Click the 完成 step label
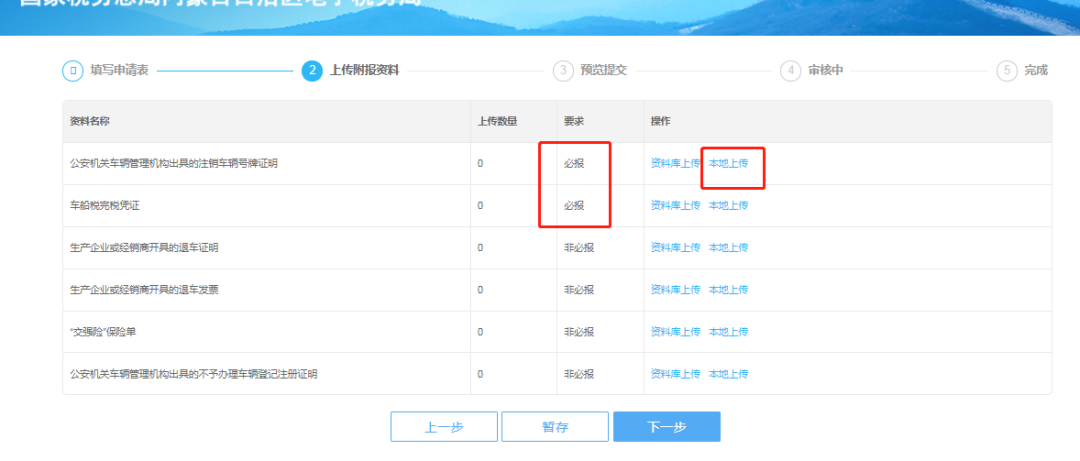Viewport: 1080px width, 461px height. 1036,70
